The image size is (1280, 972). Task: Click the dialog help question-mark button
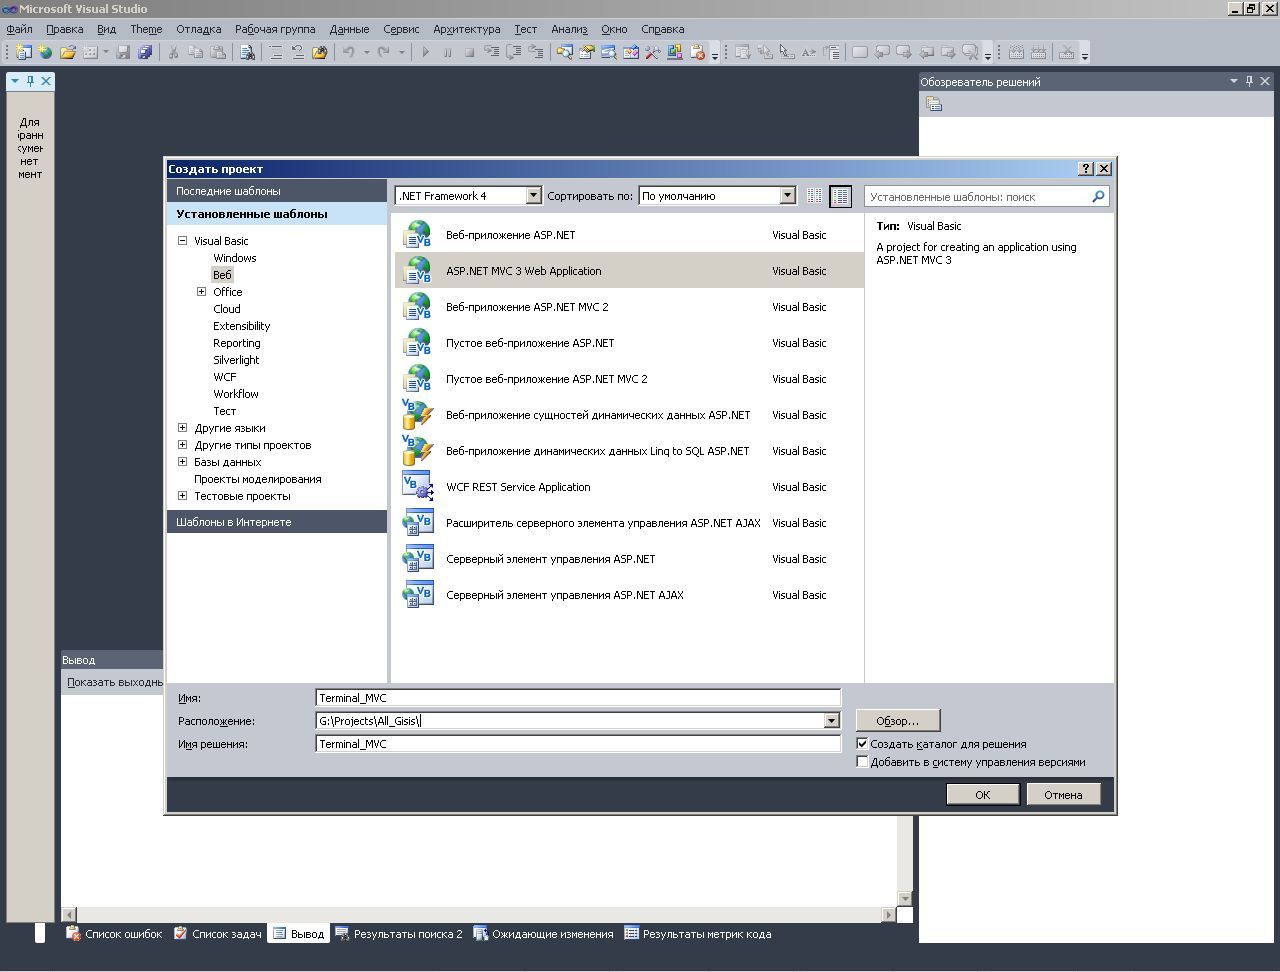[1086, 169]
